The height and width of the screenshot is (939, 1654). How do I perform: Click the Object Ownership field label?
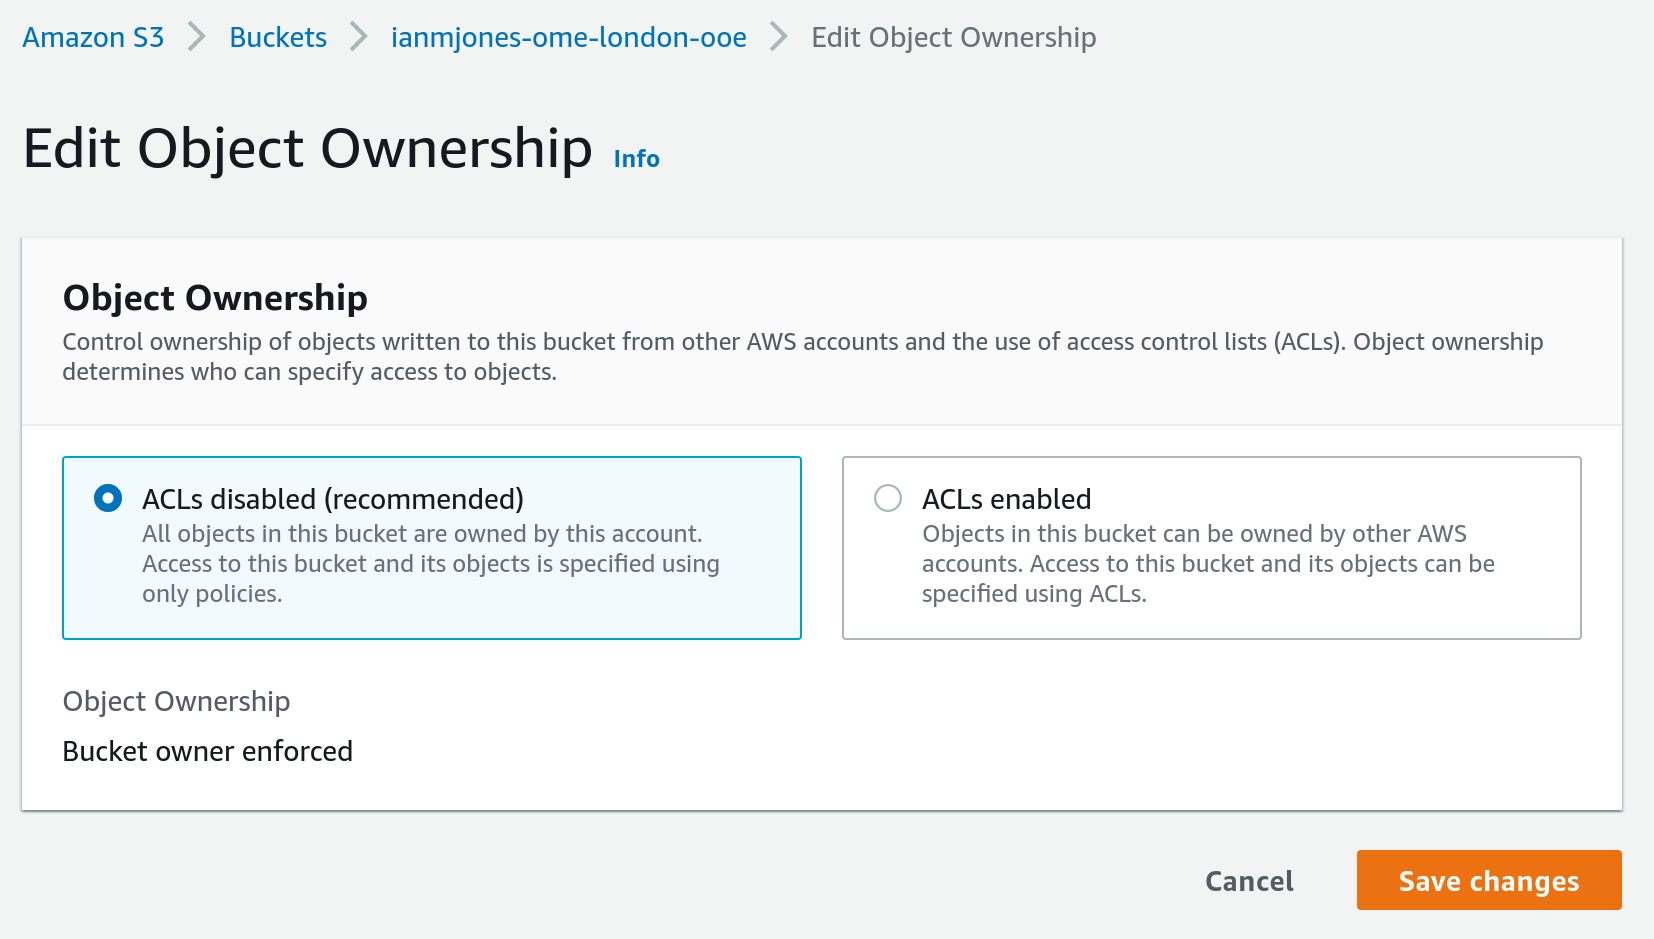[x=176, y=701]
